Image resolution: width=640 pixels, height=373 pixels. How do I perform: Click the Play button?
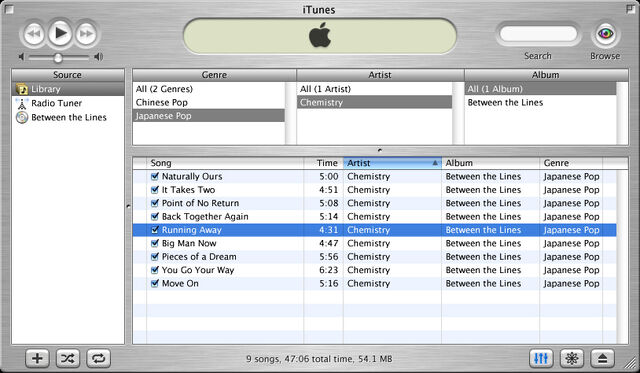click(60, 33)
